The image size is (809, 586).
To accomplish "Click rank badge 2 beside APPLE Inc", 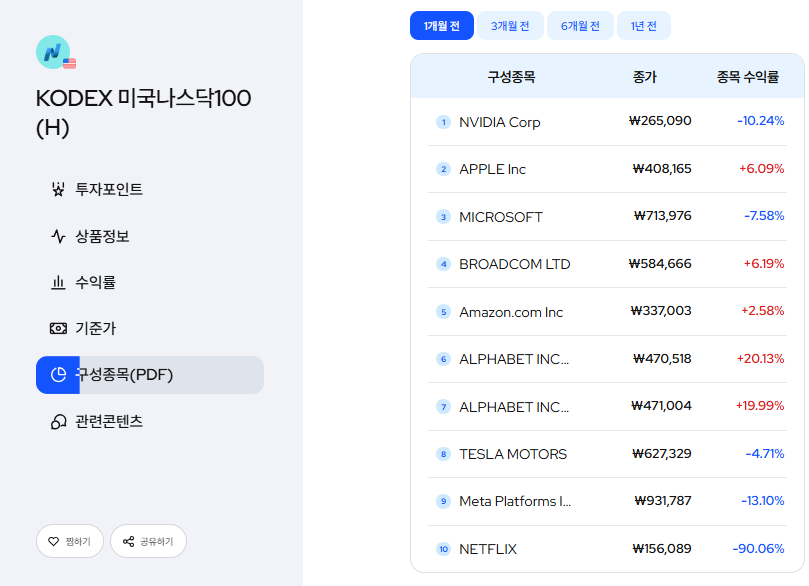I will (x=443, y=169).
